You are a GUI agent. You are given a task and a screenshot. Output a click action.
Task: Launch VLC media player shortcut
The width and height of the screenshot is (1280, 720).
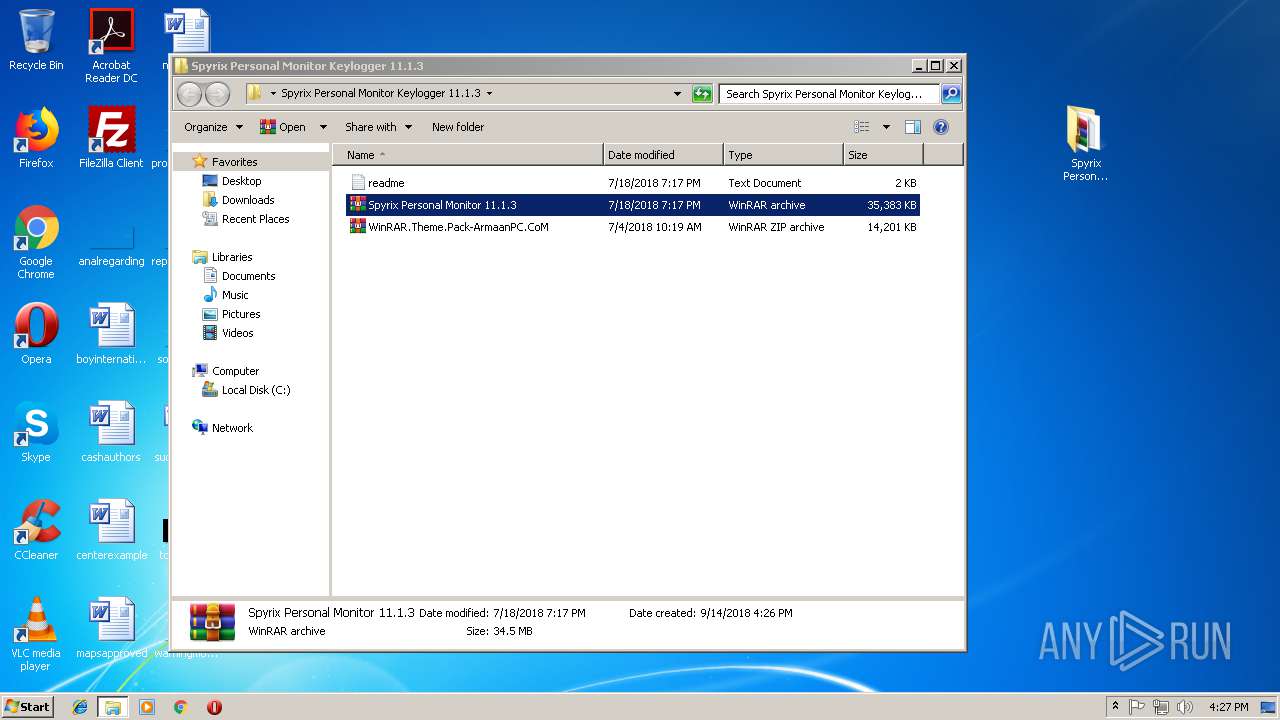point(36,634)
